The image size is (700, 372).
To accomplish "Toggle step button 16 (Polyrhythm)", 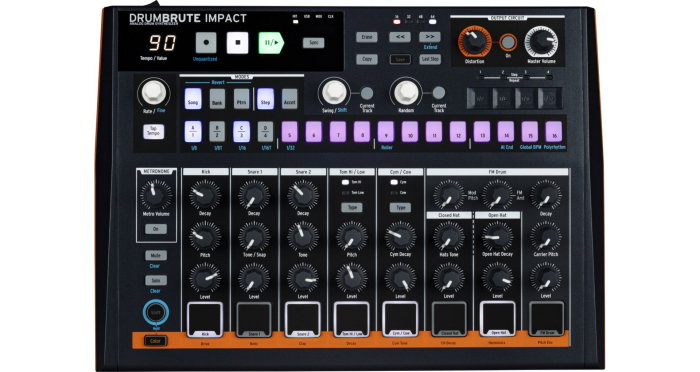I will click(554, 132).
